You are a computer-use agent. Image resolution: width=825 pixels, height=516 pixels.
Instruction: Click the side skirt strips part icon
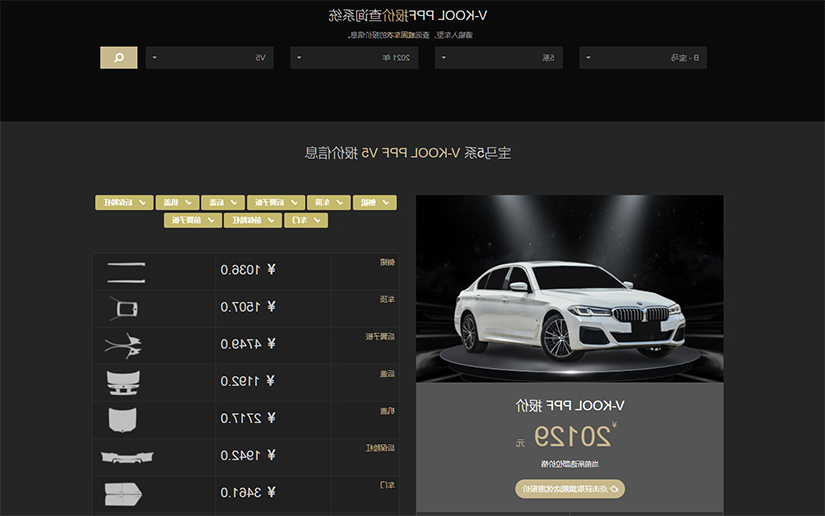[x=126, y=272]
